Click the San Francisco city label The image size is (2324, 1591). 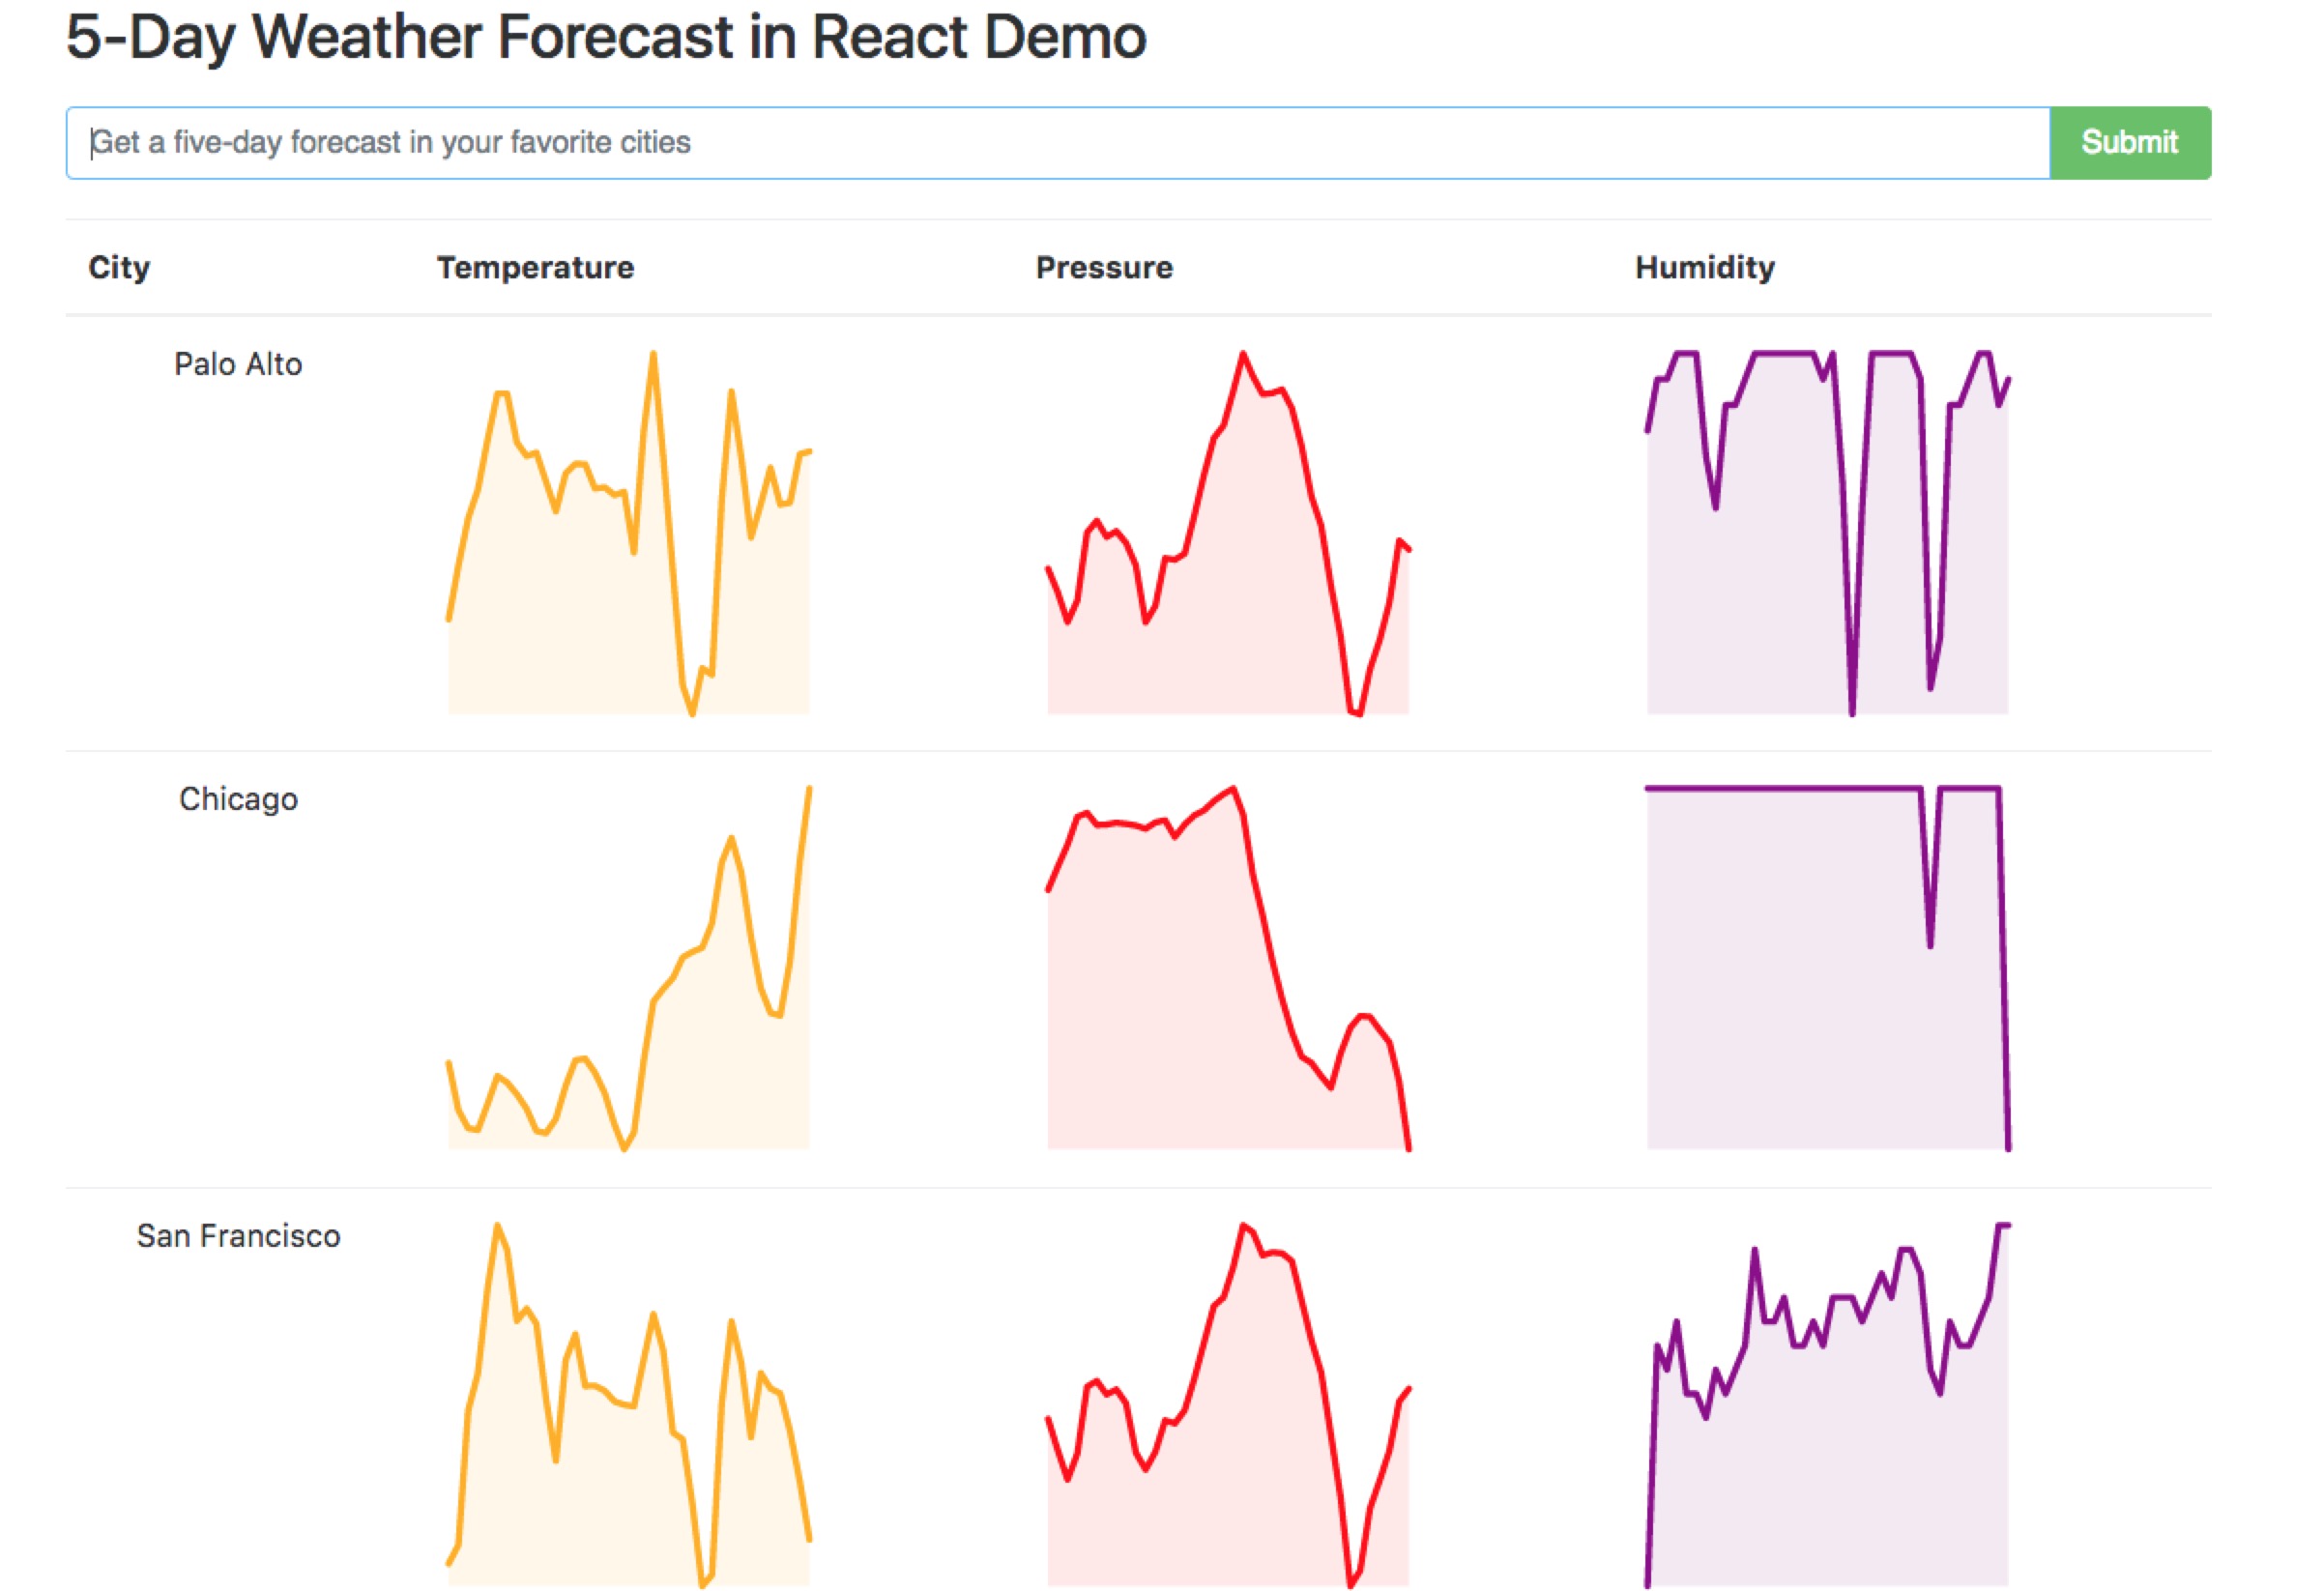click(239, 1235)
